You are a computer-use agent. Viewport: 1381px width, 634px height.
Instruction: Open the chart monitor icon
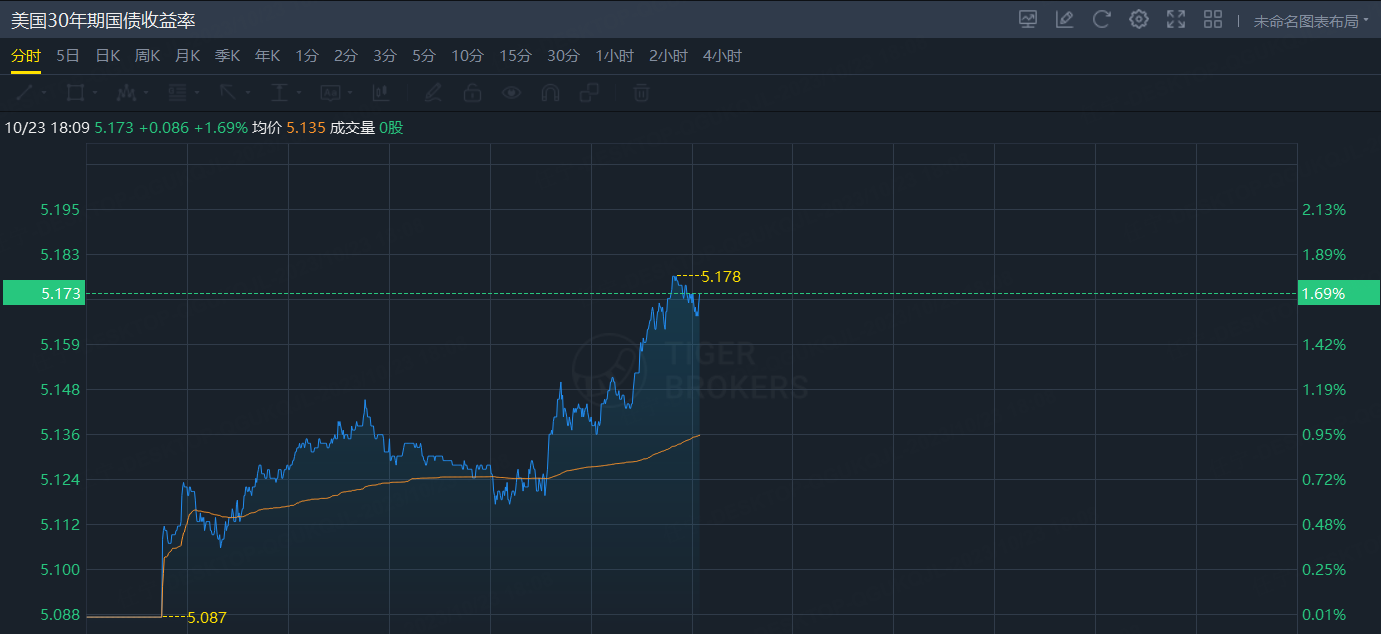(1028, 19)
